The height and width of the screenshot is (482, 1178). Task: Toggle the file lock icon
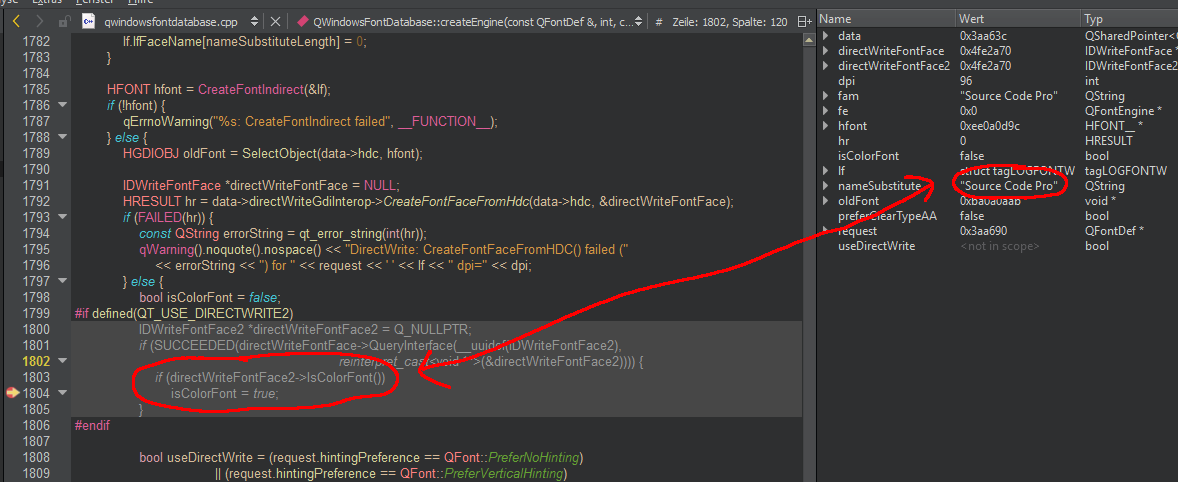[64, 21]
